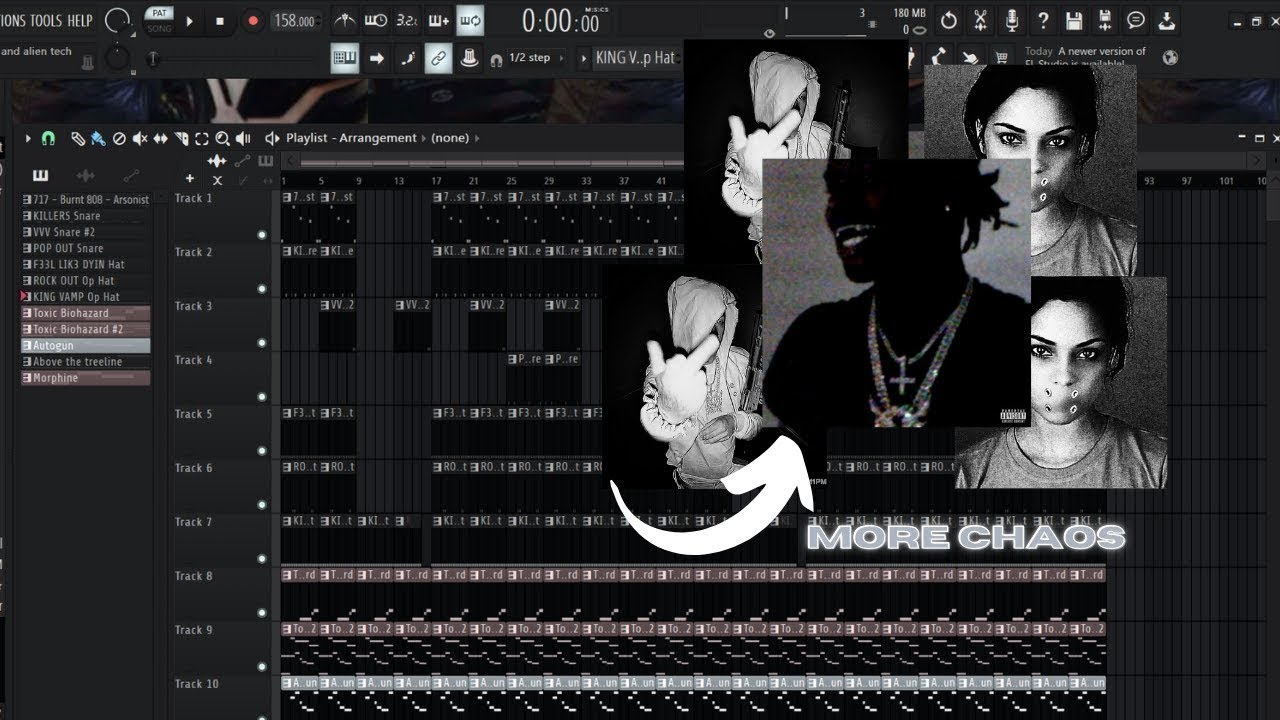Viewport: 1280px width, 720px height.
Task: Select the Slice tool in playlist
Action: click(x=181, y=138)
